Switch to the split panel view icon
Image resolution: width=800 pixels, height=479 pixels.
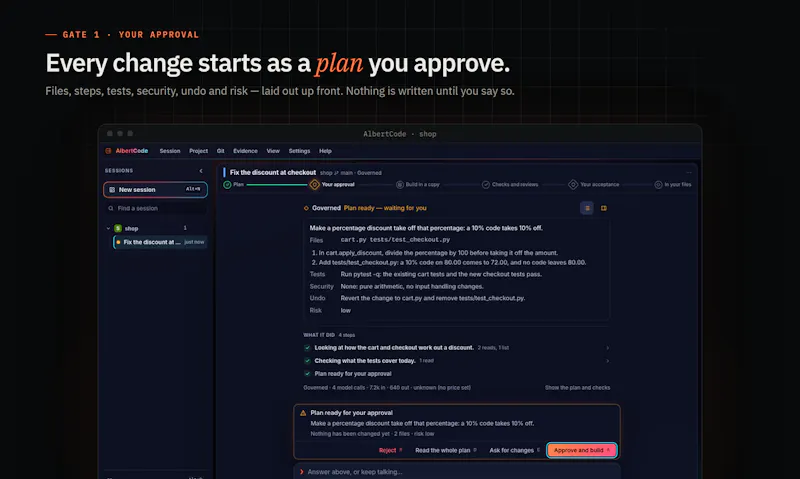point(604,208)
